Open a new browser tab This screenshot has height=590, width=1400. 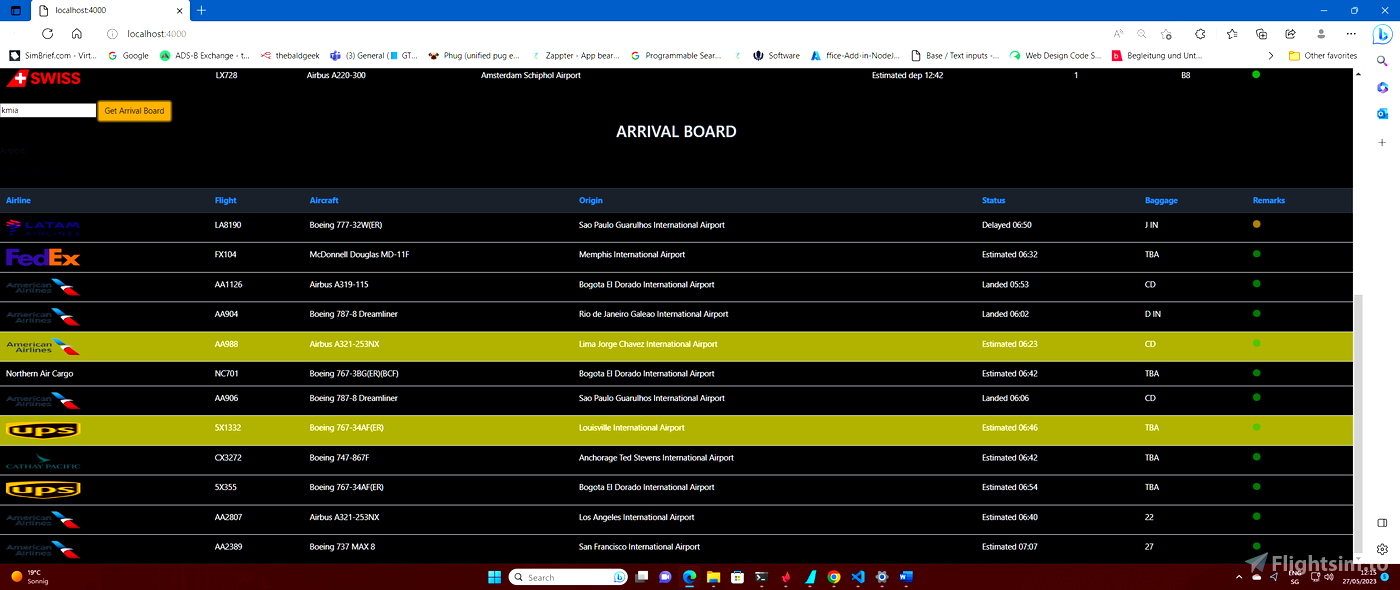coord(201,10)
